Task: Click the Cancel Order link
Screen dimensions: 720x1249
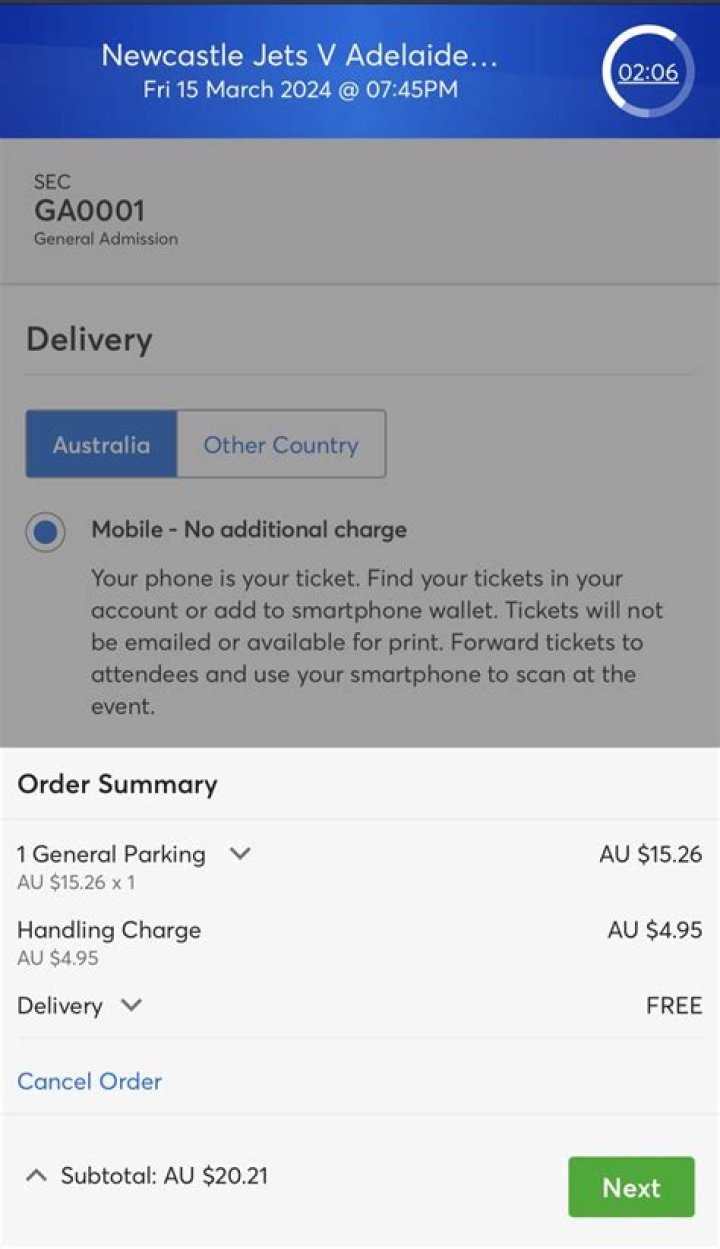Action: (x=89, y=1081)
